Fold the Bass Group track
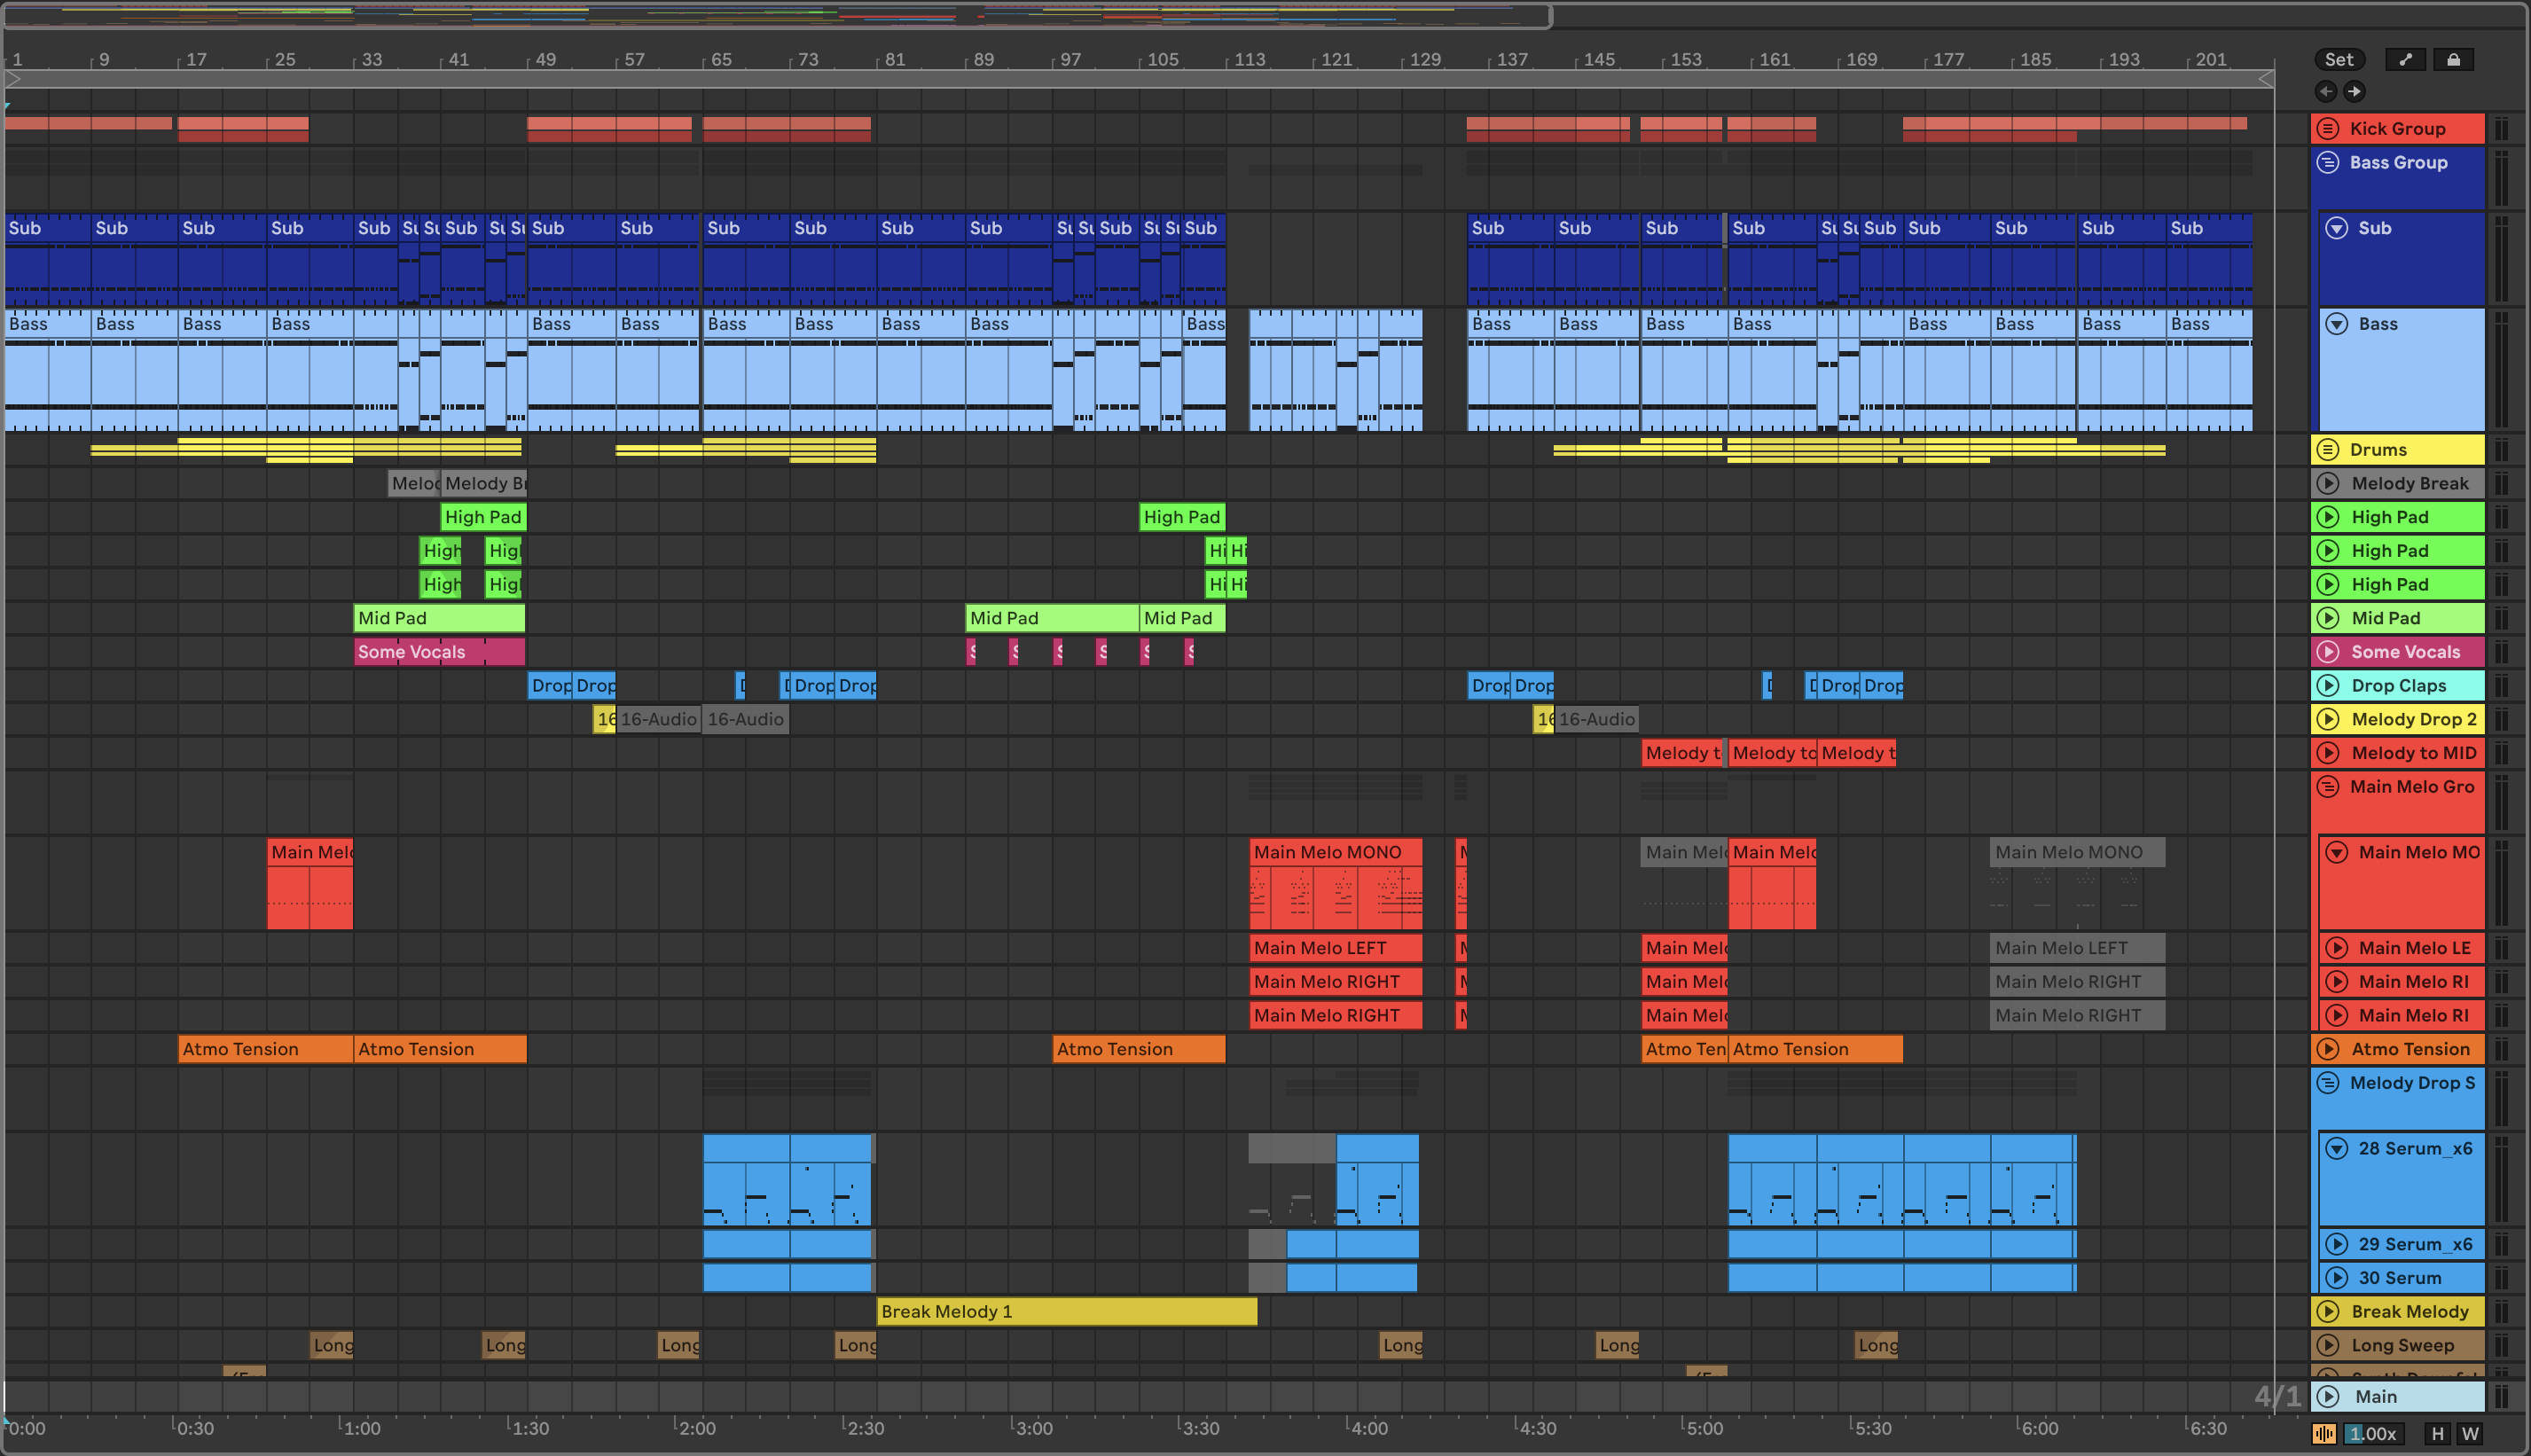Viewport: 2531px width, 1456px height. [x=2328, y=162]
